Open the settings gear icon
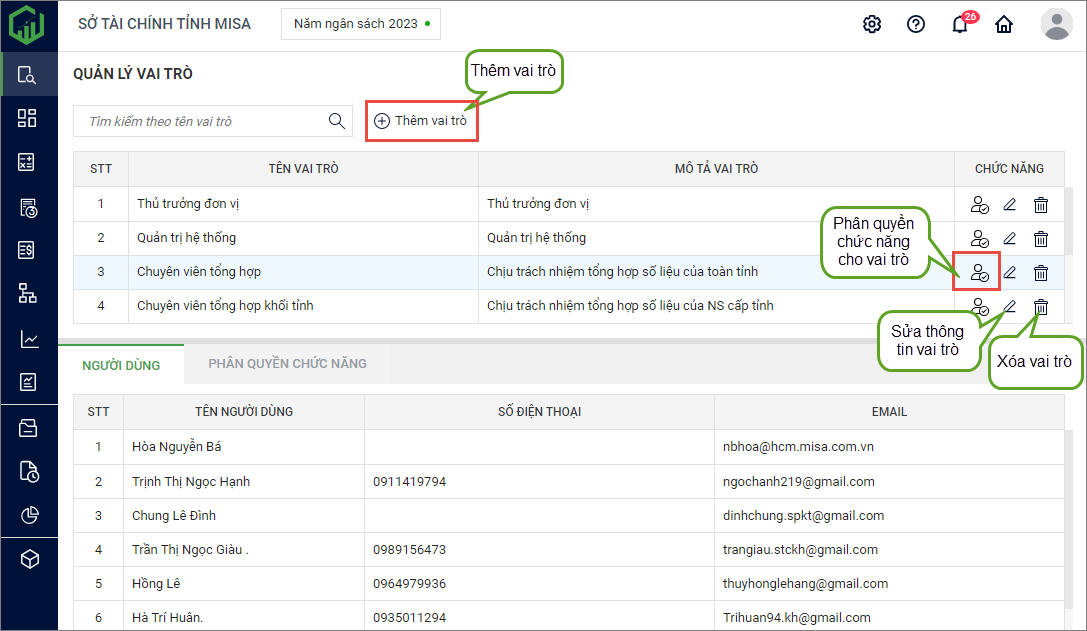1087x631 pixels. [872, 24]
